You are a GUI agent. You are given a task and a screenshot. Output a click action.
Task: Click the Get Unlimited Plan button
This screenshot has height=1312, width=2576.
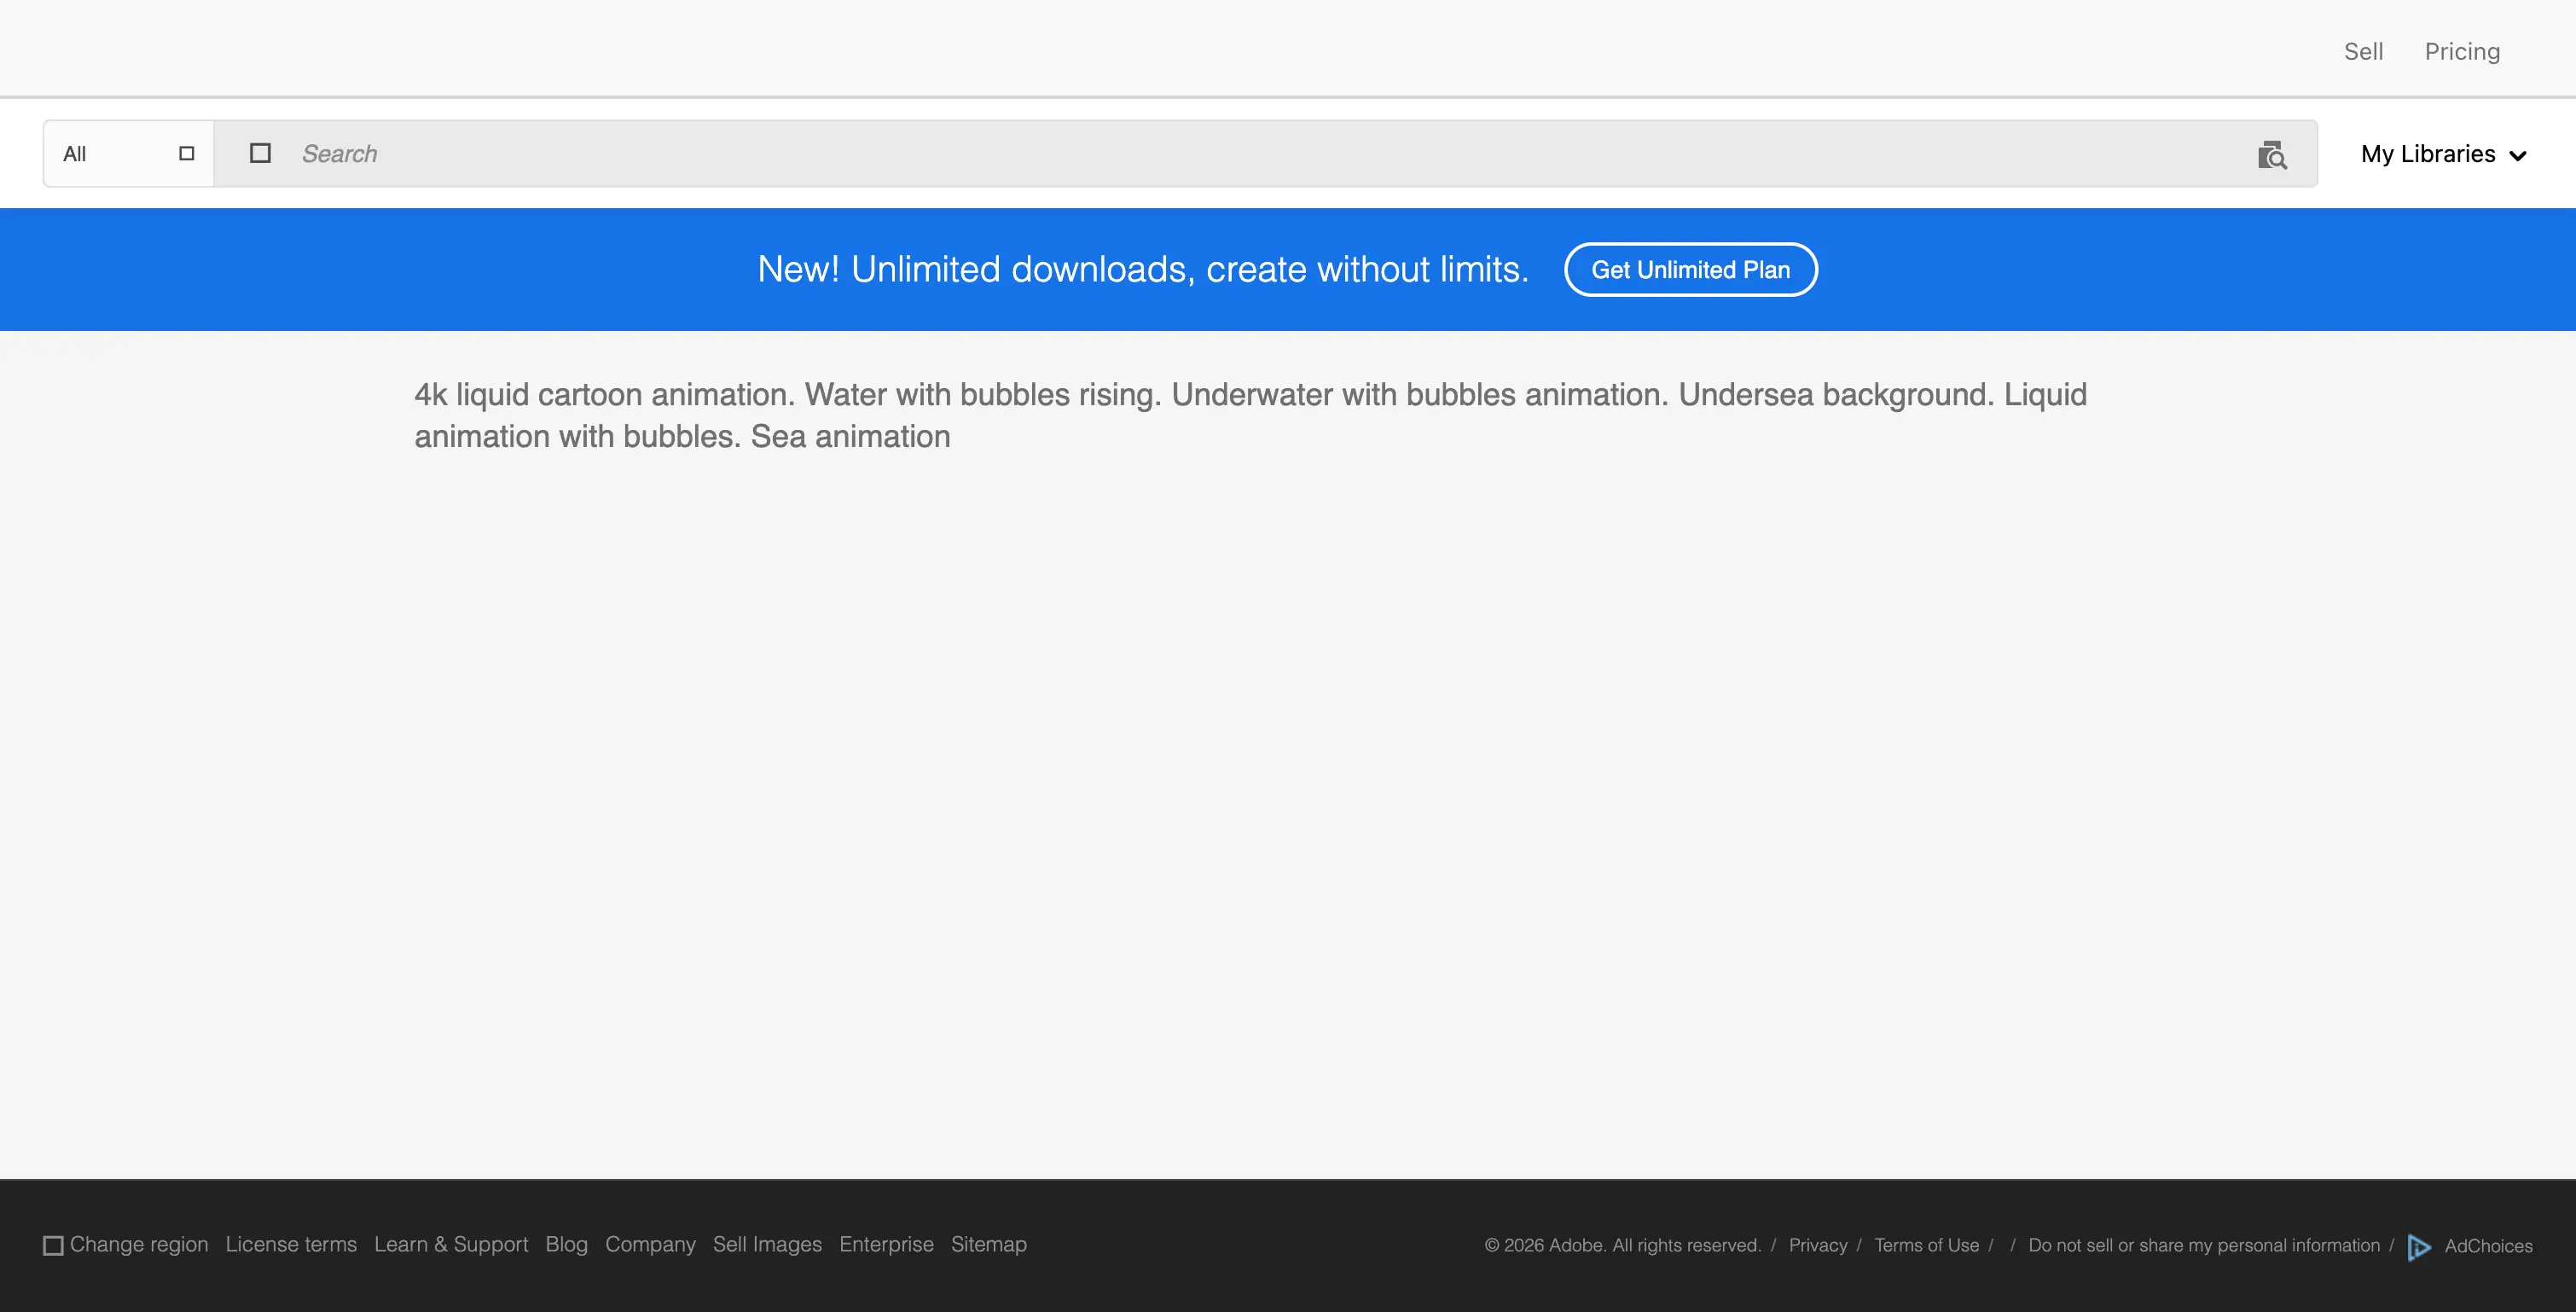coord(1690,269)
